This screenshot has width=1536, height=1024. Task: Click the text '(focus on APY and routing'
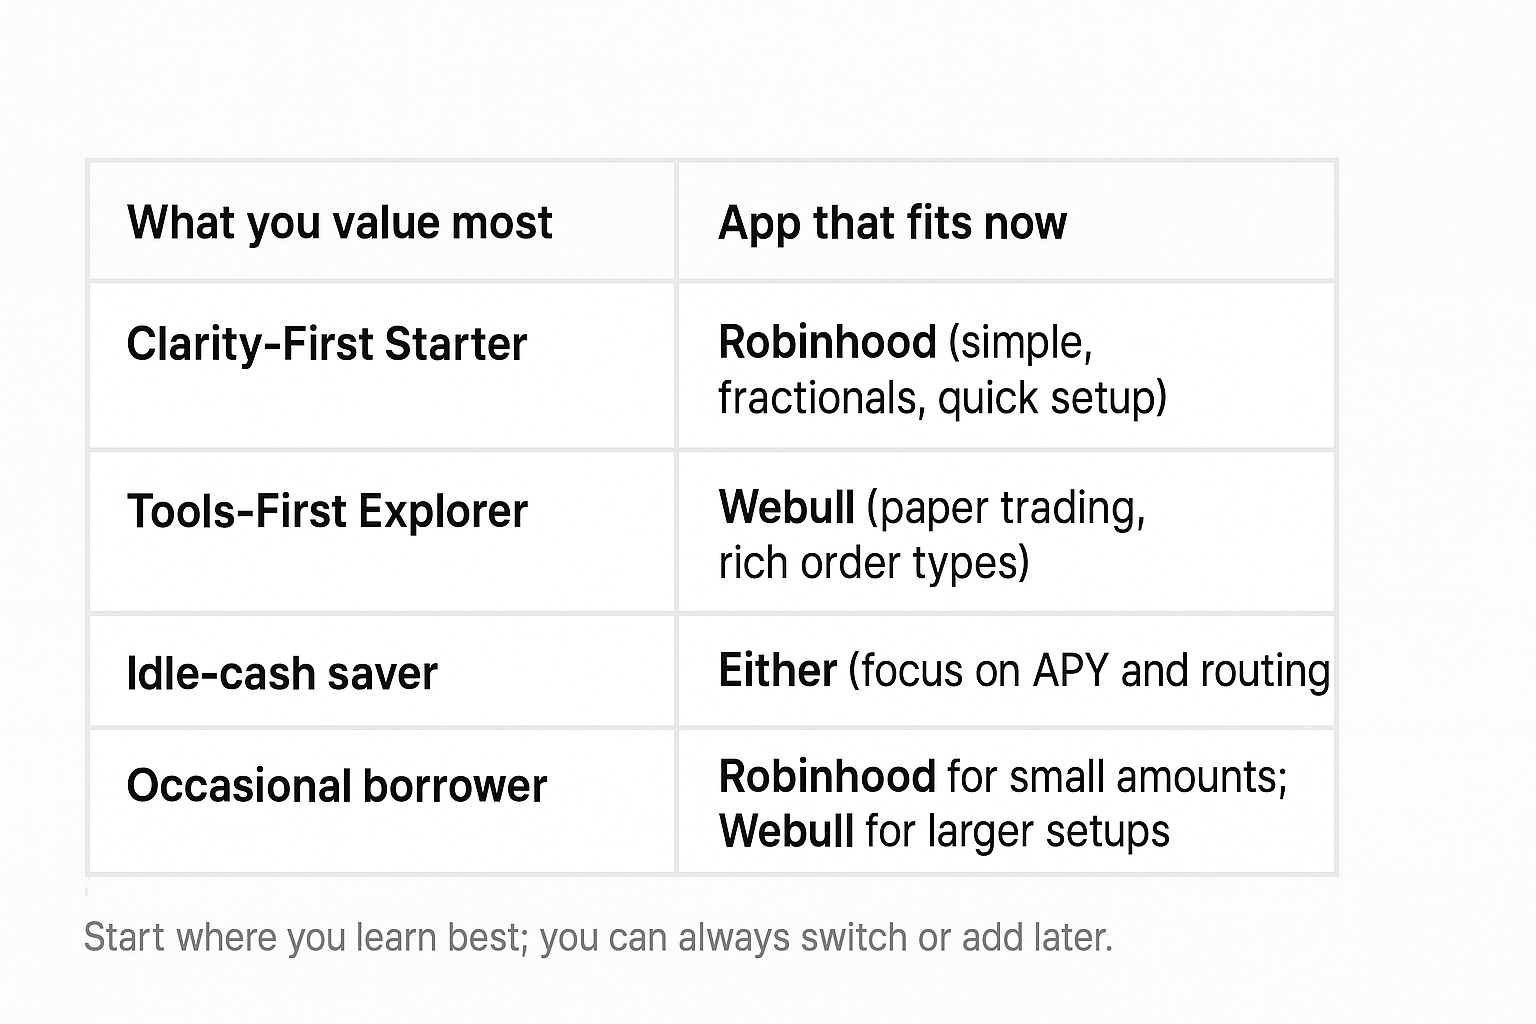tap(1089, 671)
